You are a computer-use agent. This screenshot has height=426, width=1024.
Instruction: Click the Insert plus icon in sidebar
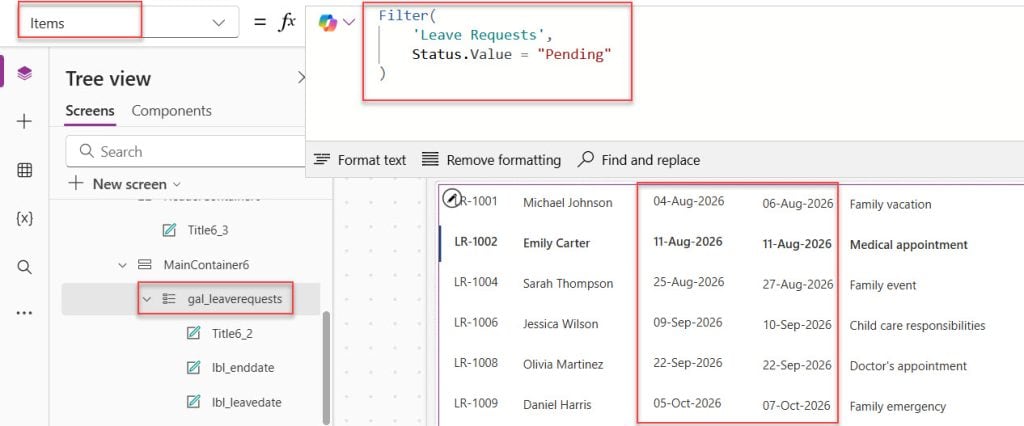coord(24,122)
